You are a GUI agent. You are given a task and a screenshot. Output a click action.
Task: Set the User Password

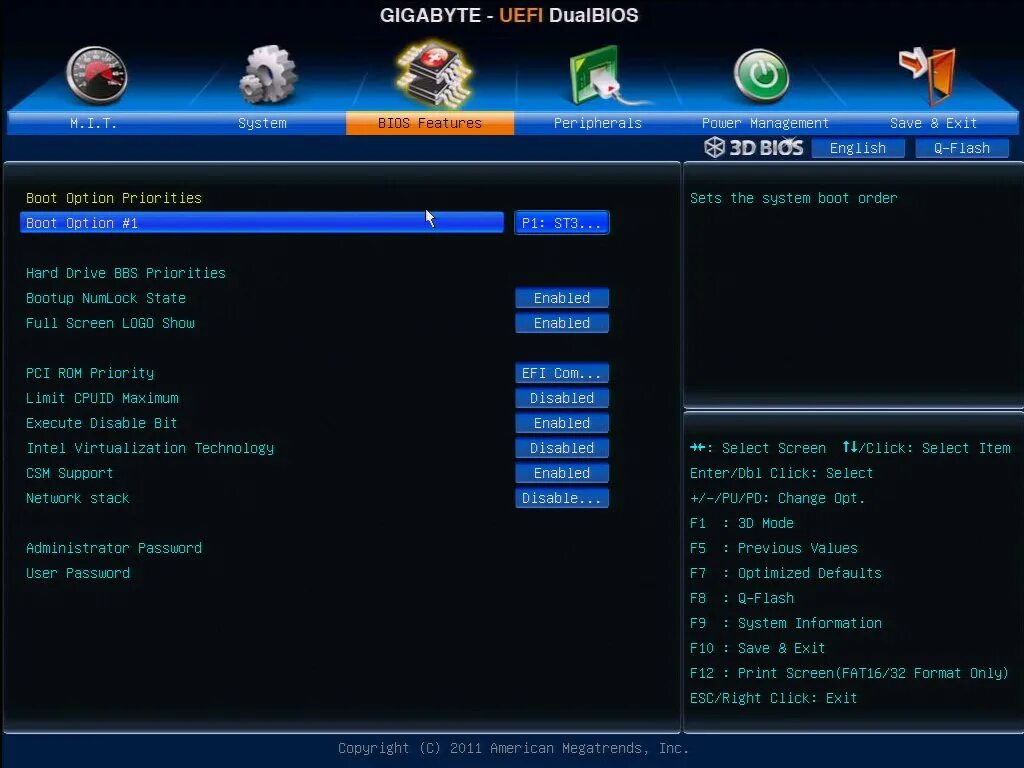point(78,573)
